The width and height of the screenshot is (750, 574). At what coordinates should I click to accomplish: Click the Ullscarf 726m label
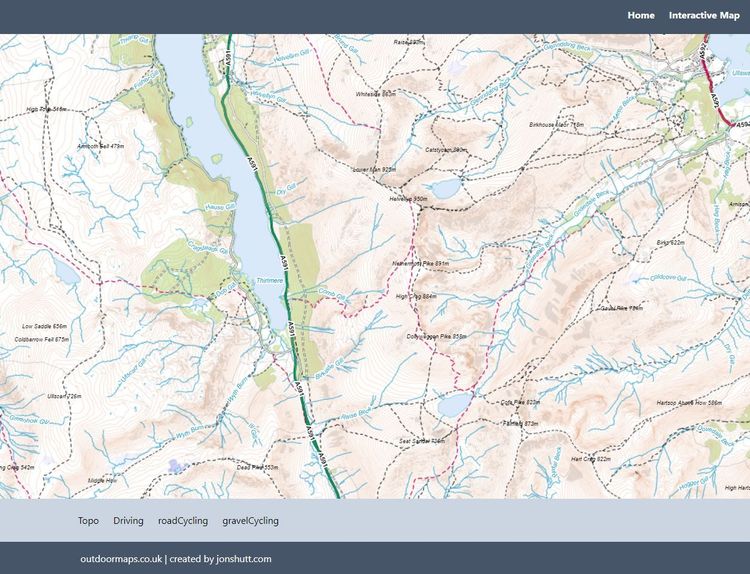64,396
